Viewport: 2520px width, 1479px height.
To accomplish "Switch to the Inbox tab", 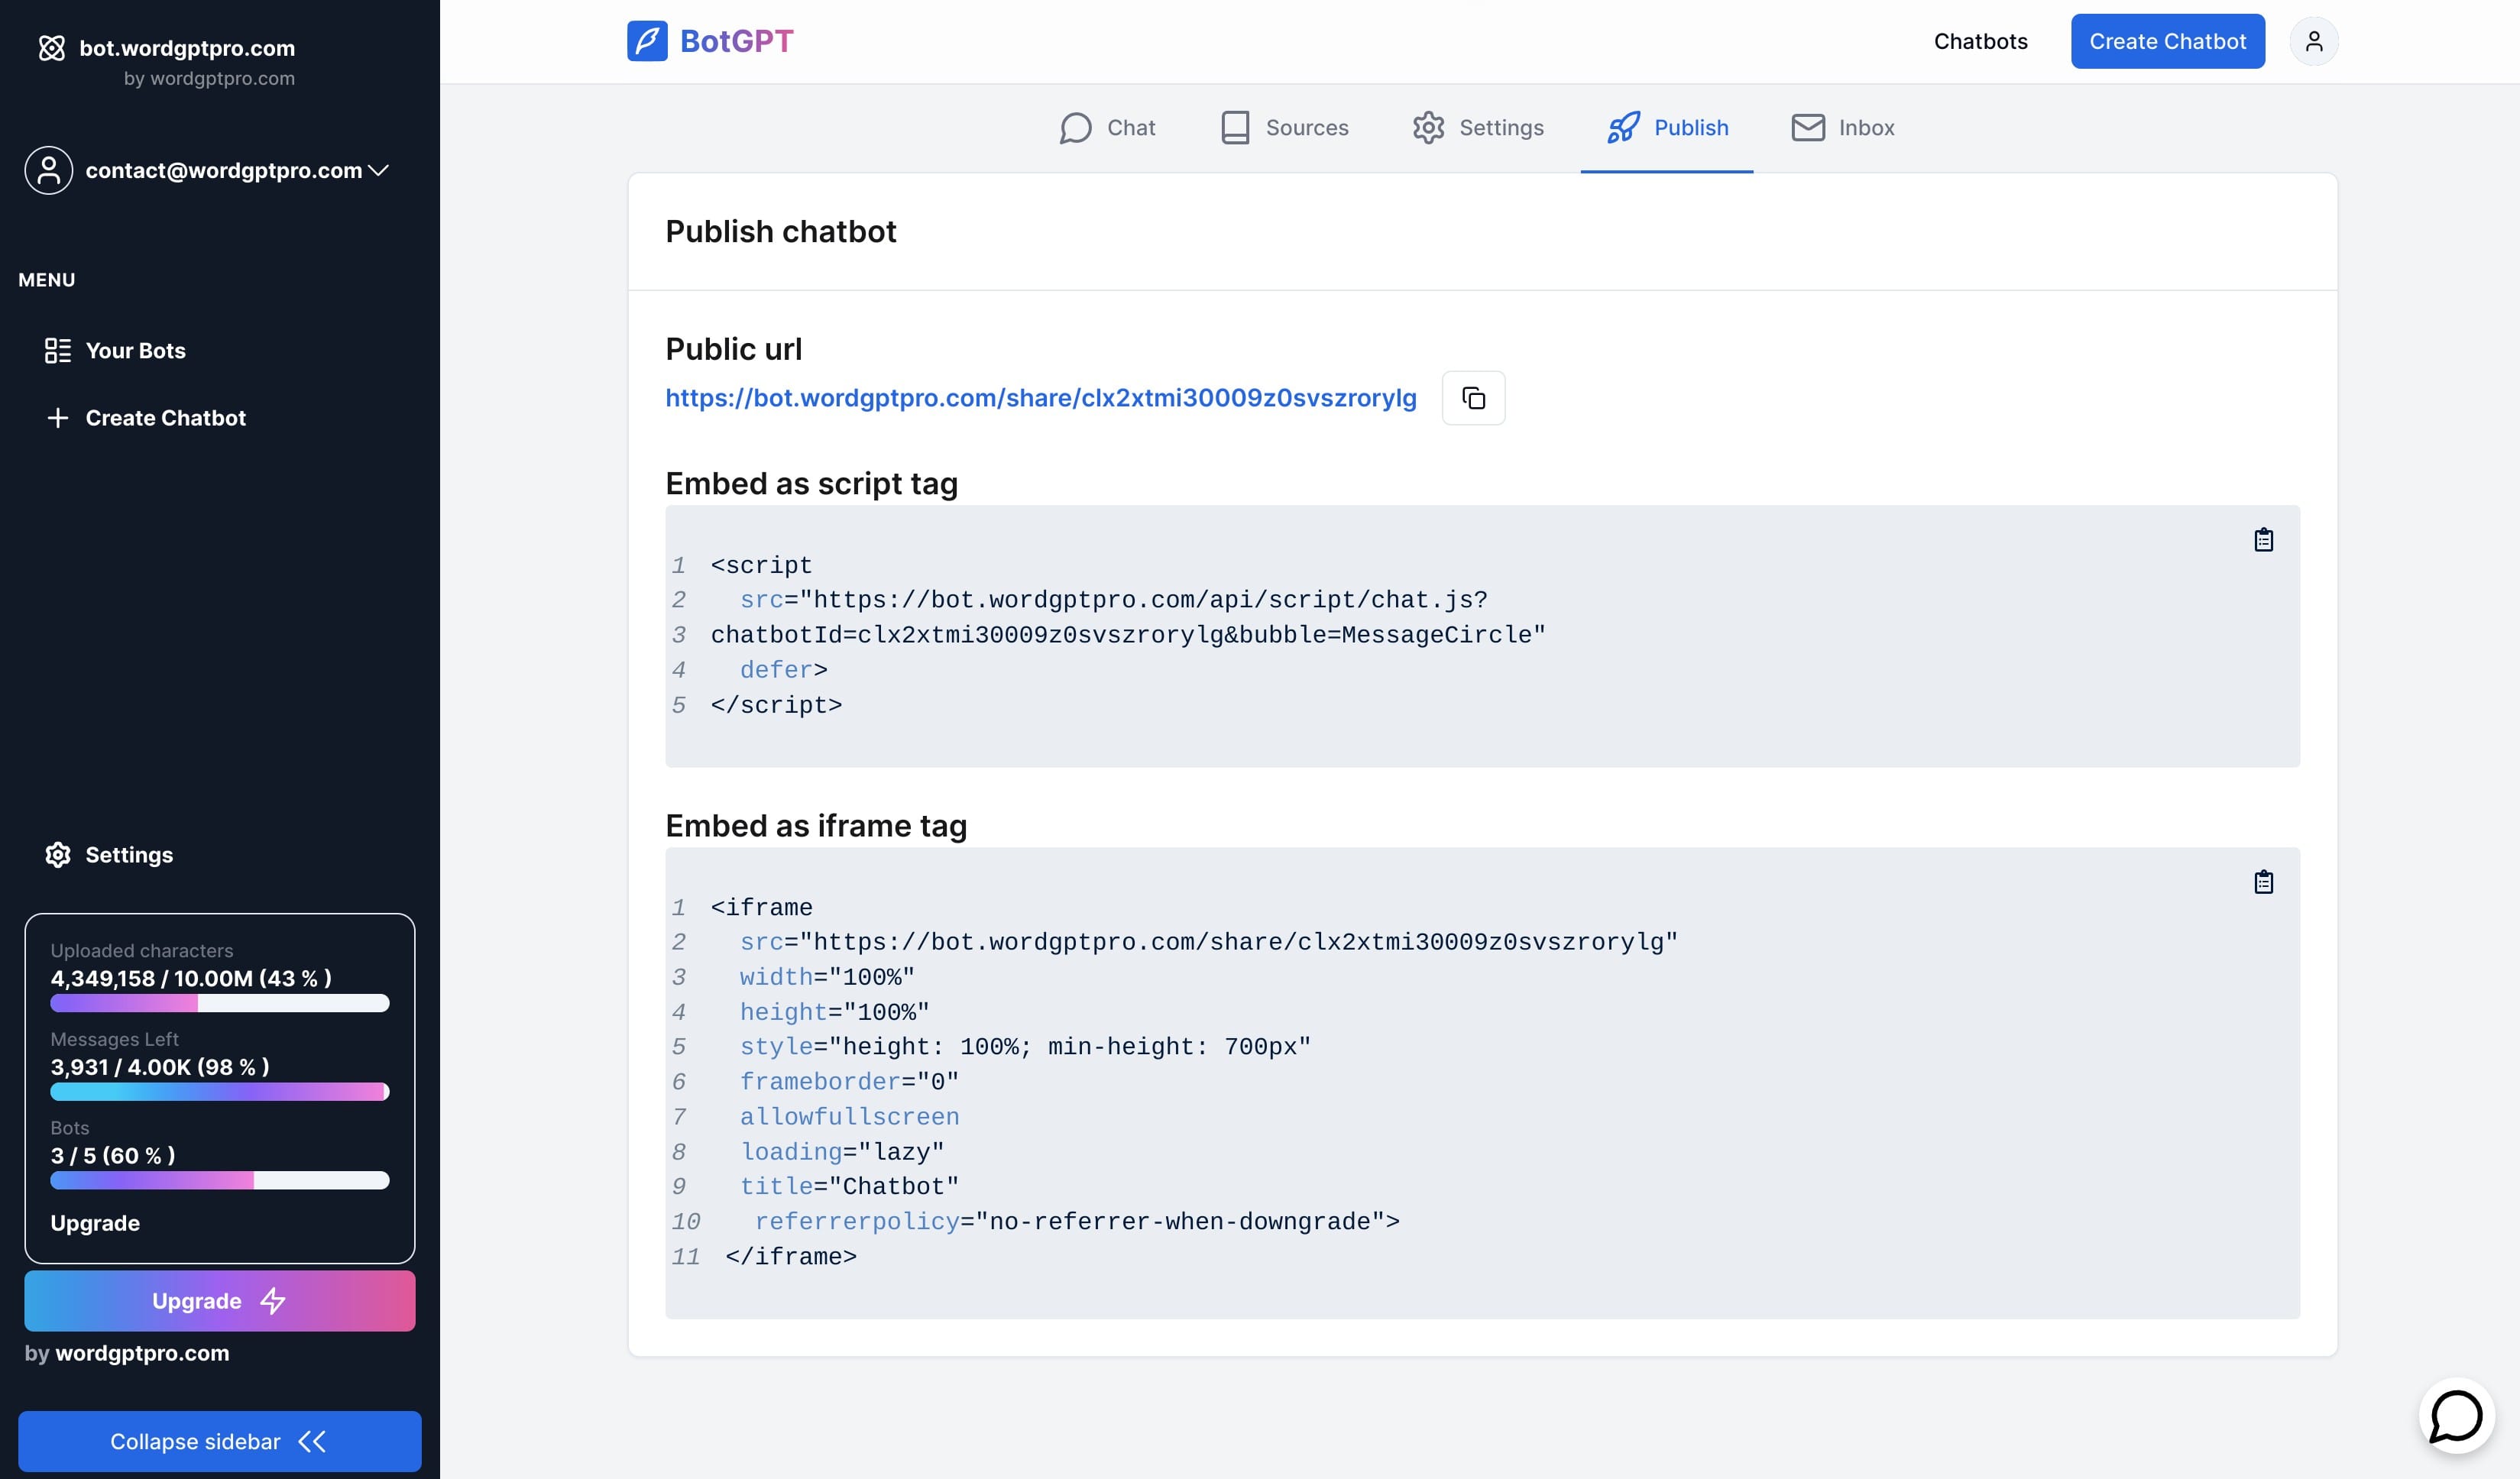I will tap(1841, 127).
